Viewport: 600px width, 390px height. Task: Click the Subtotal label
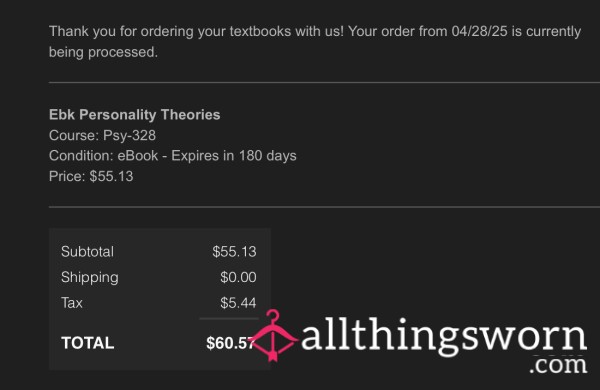87,252
